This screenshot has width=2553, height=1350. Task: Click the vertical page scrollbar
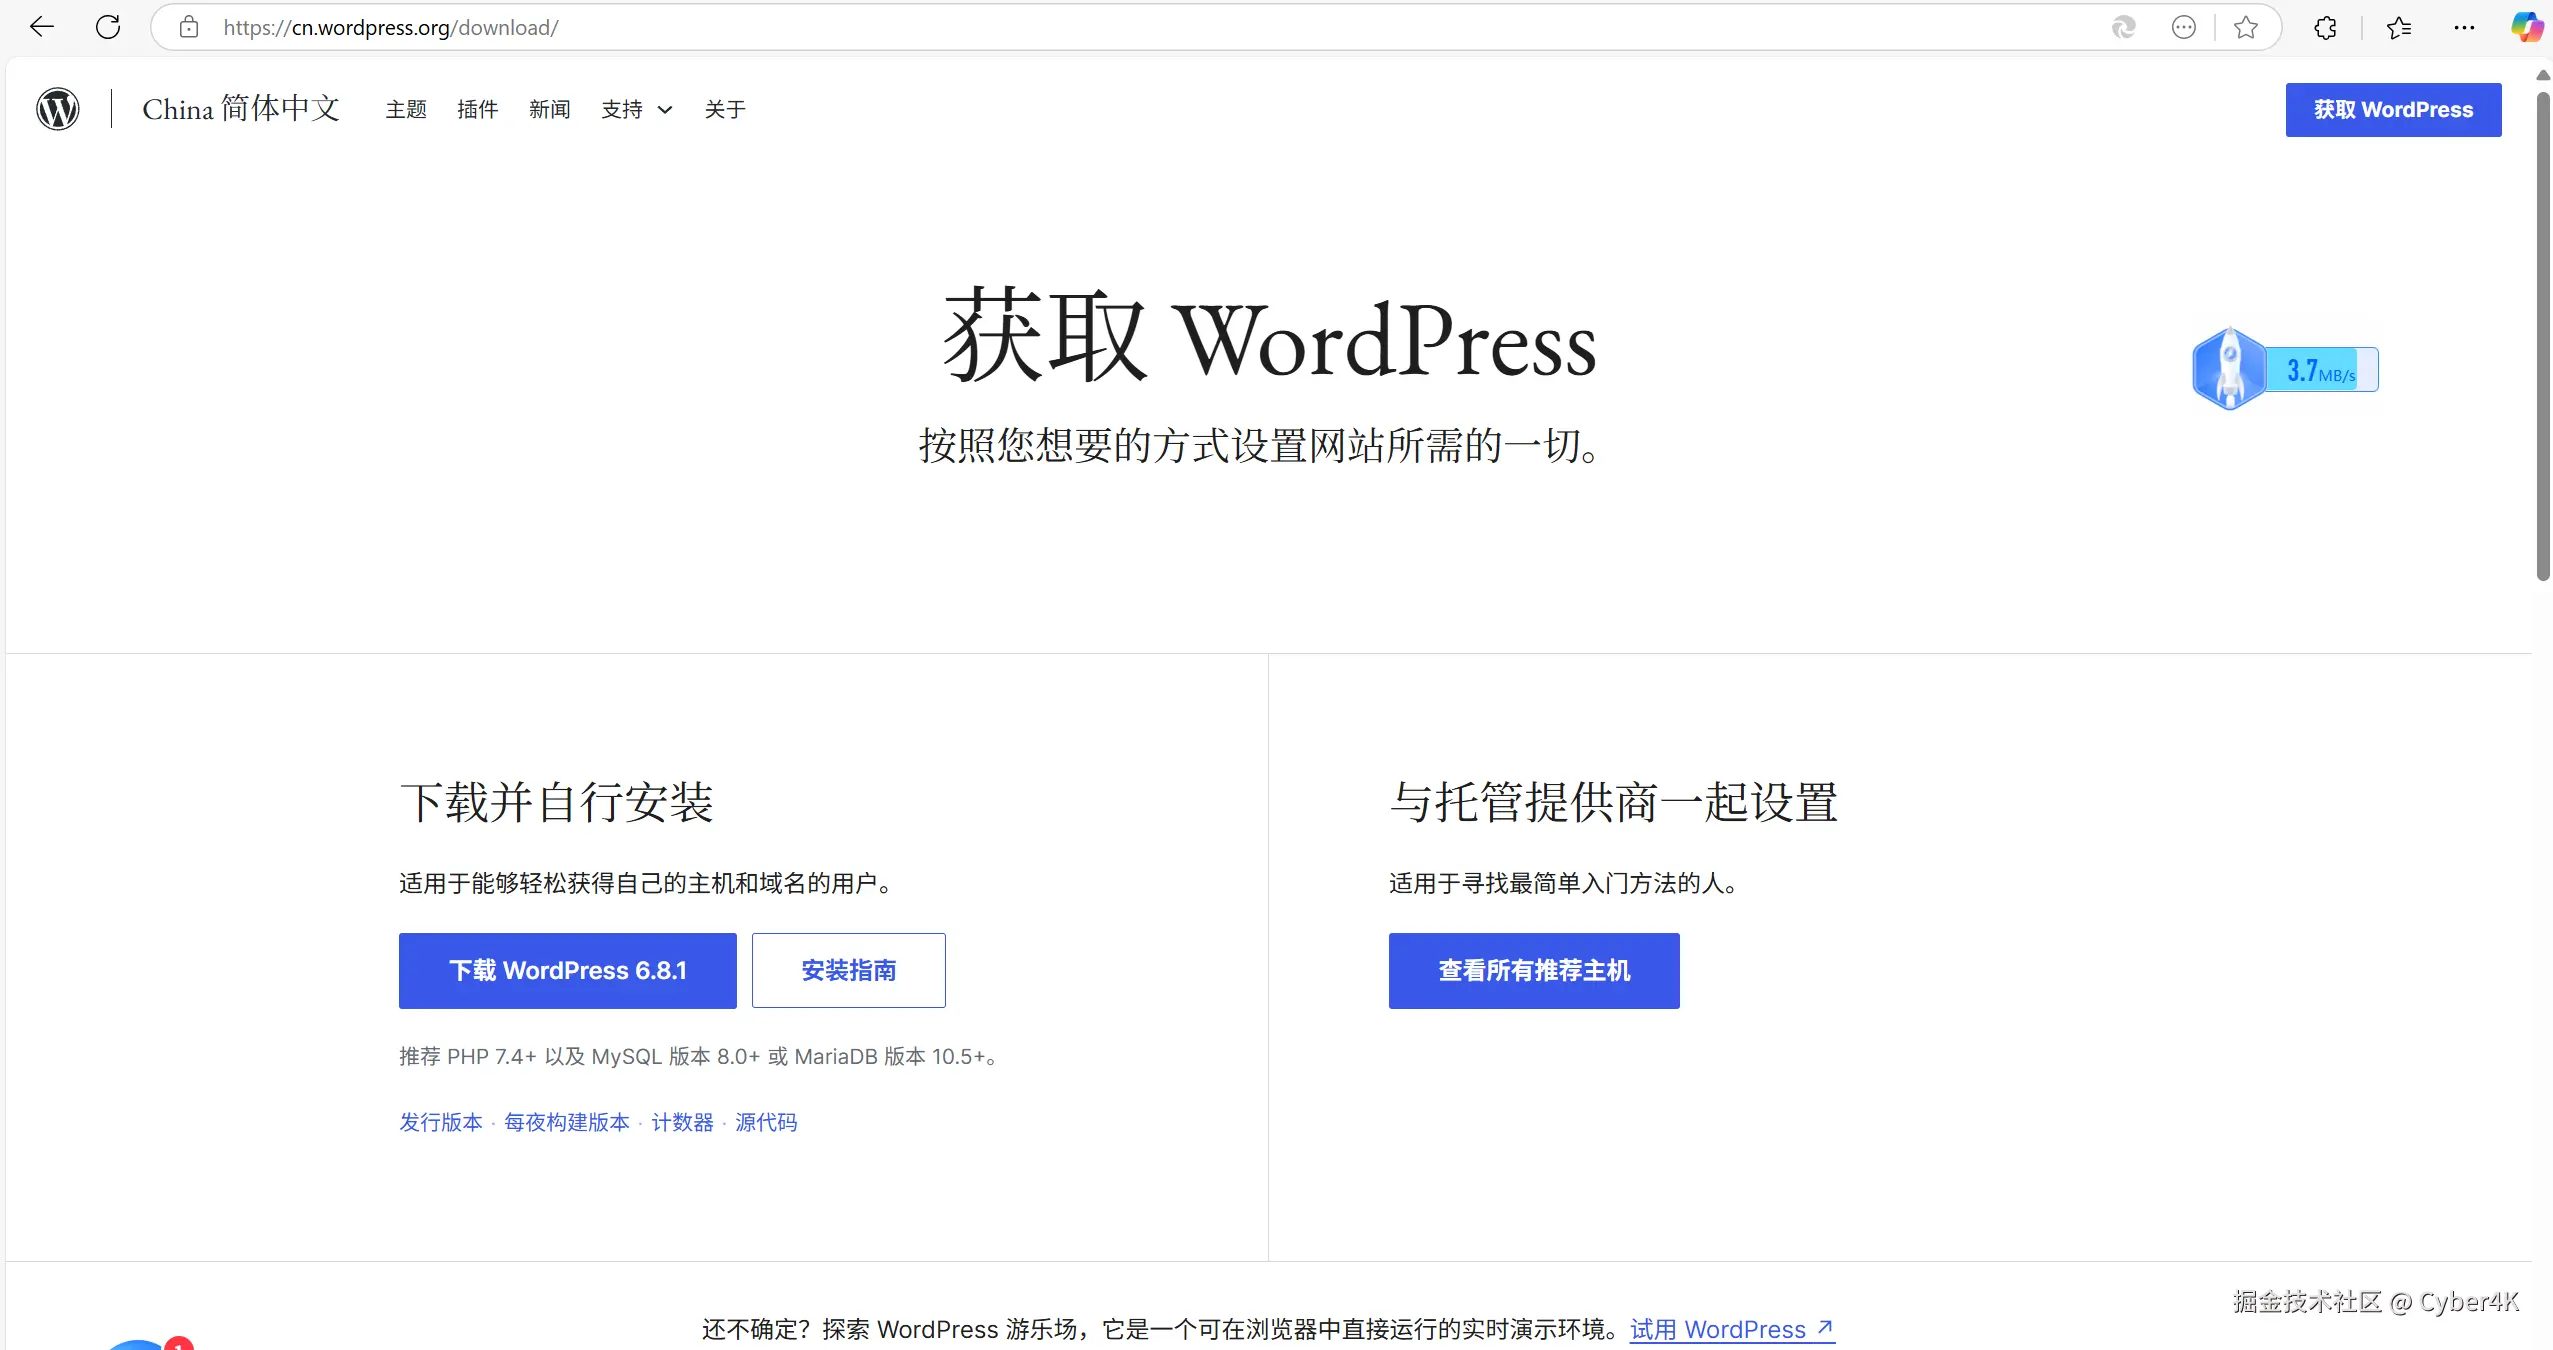point(2542,335)
